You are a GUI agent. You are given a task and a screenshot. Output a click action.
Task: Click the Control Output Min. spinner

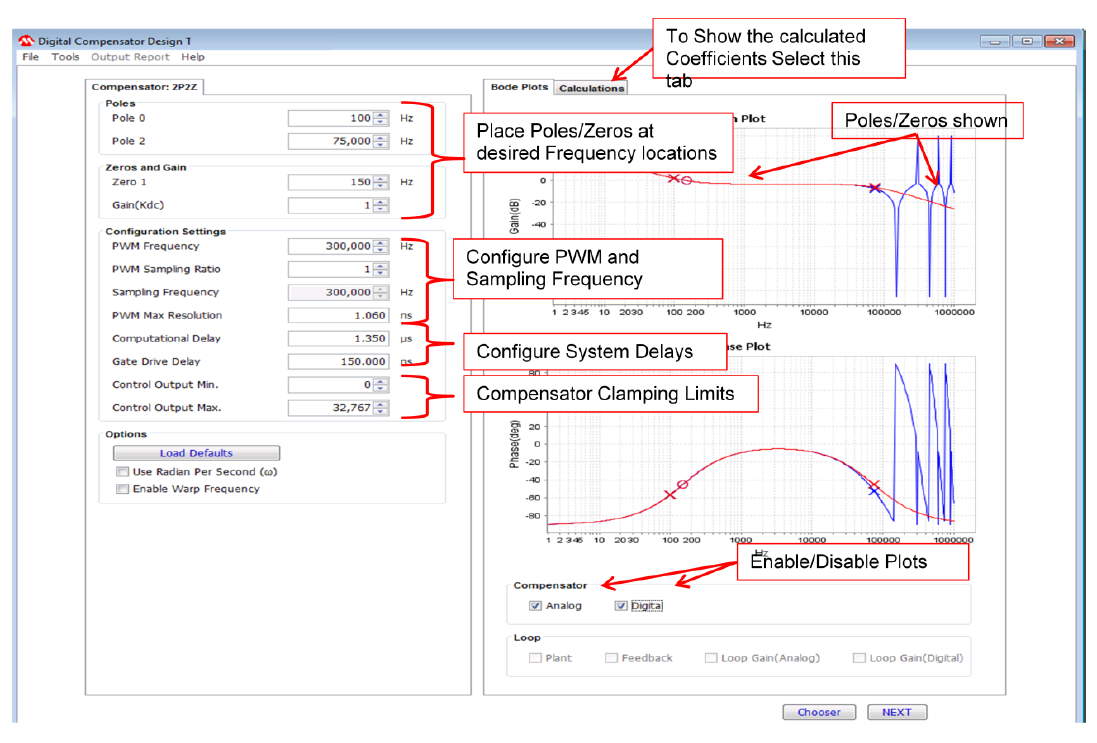381,385
